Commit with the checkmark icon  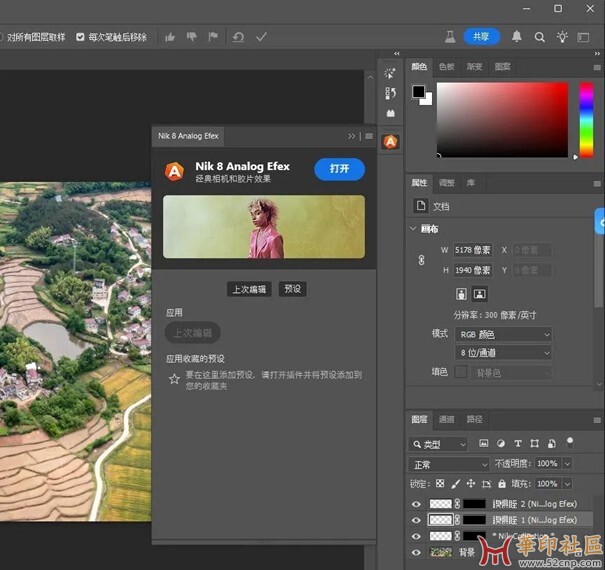[261, 37]
